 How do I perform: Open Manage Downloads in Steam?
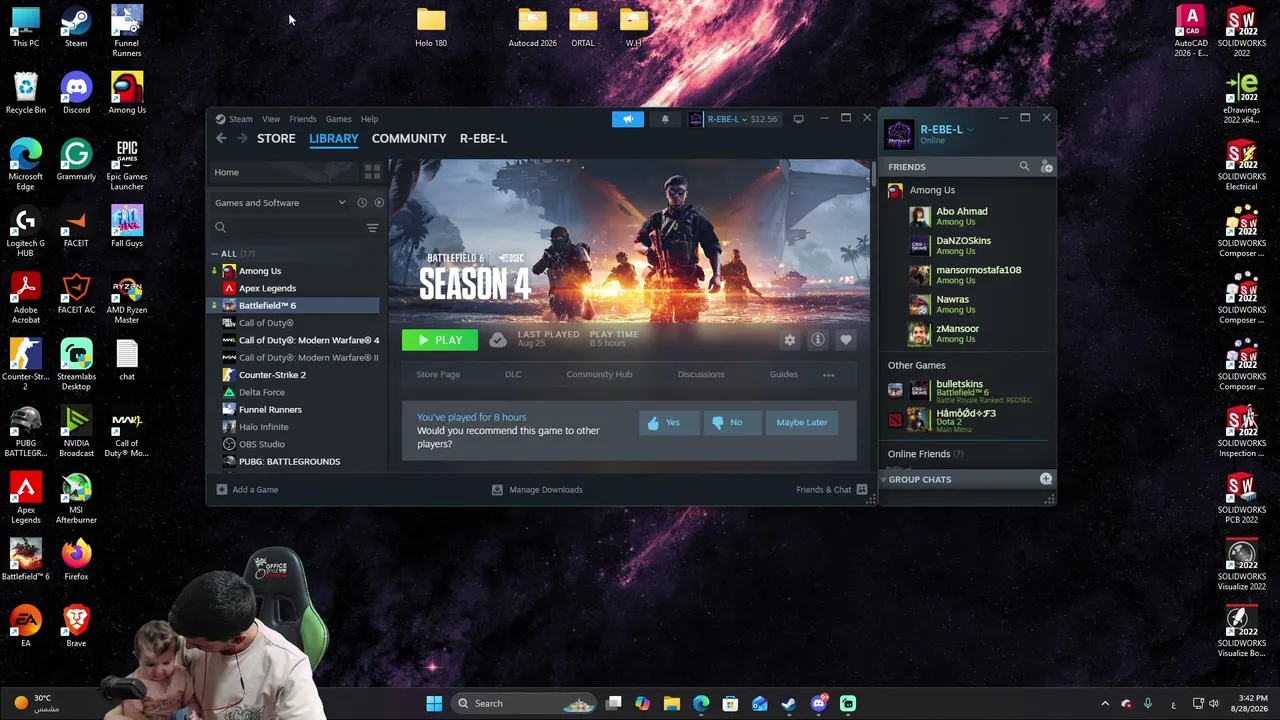click(537, 490)
